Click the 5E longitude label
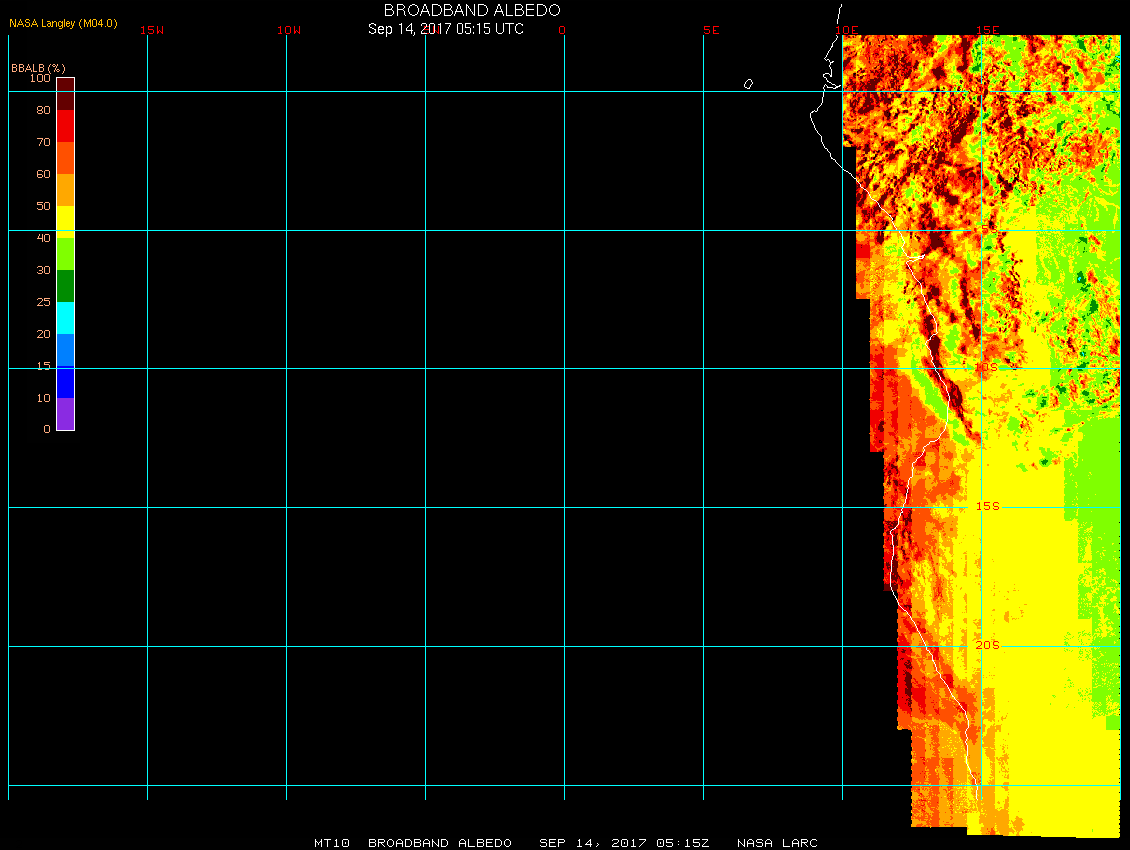Image resolution: width=1130 pixels, height=850 pixels. point(711,30)
